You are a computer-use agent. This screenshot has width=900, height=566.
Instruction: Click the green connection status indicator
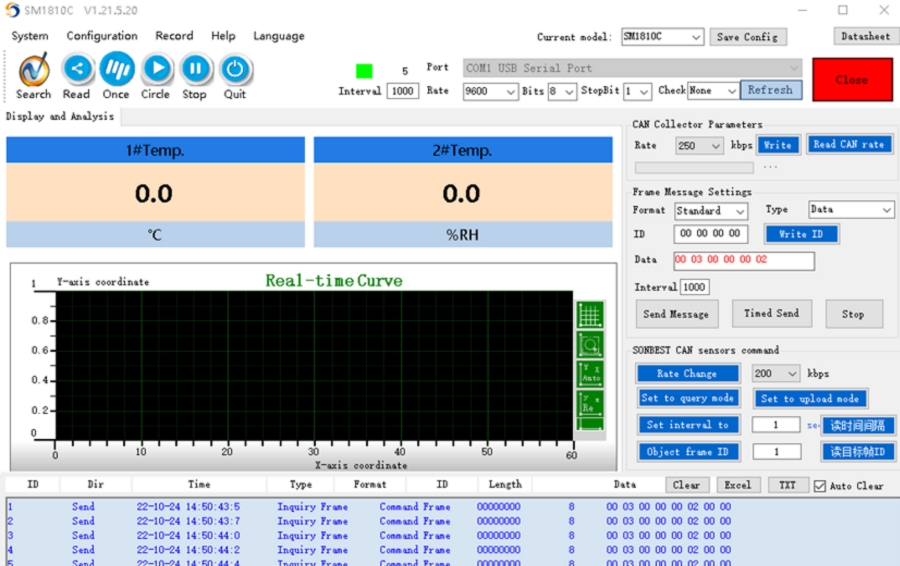364,71
